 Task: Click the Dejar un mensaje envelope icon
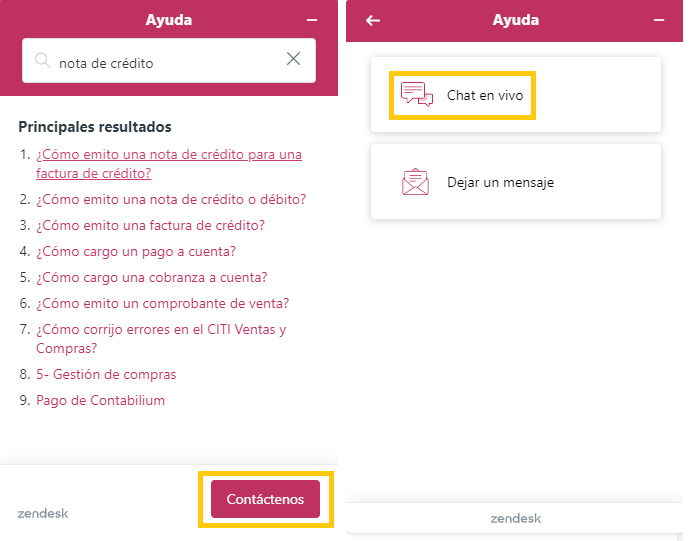click(416, 182)
